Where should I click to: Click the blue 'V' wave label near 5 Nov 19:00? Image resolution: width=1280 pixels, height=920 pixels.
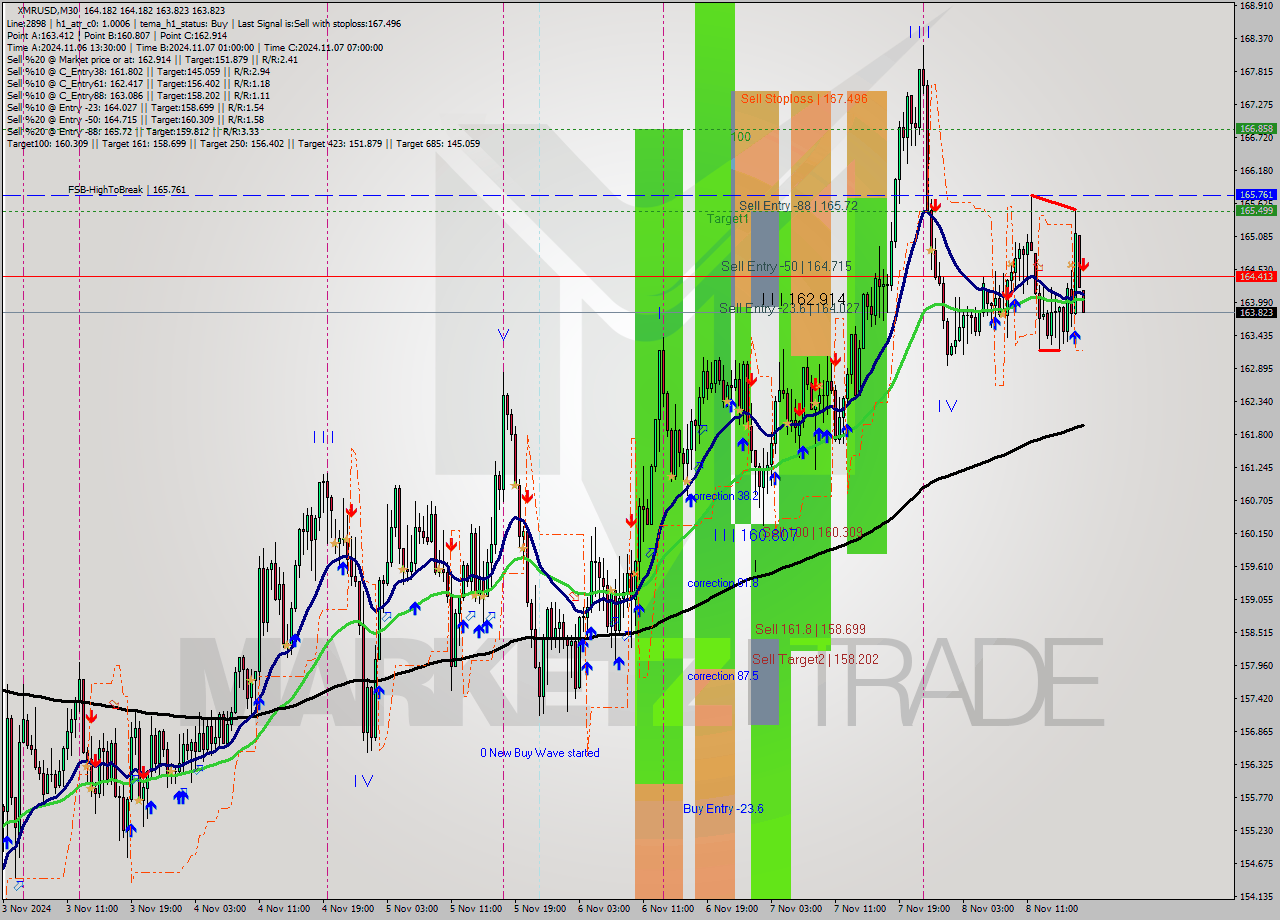[x=503, y=336]
